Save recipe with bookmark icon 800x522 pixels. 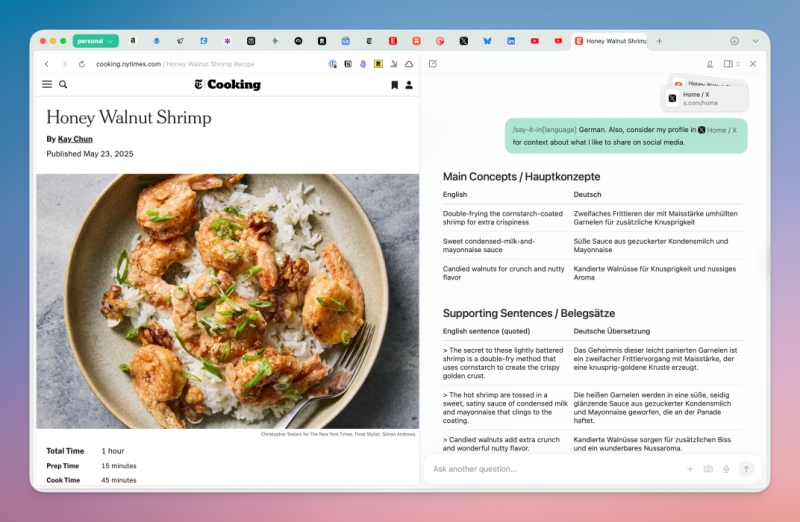[x=394, y=85]
